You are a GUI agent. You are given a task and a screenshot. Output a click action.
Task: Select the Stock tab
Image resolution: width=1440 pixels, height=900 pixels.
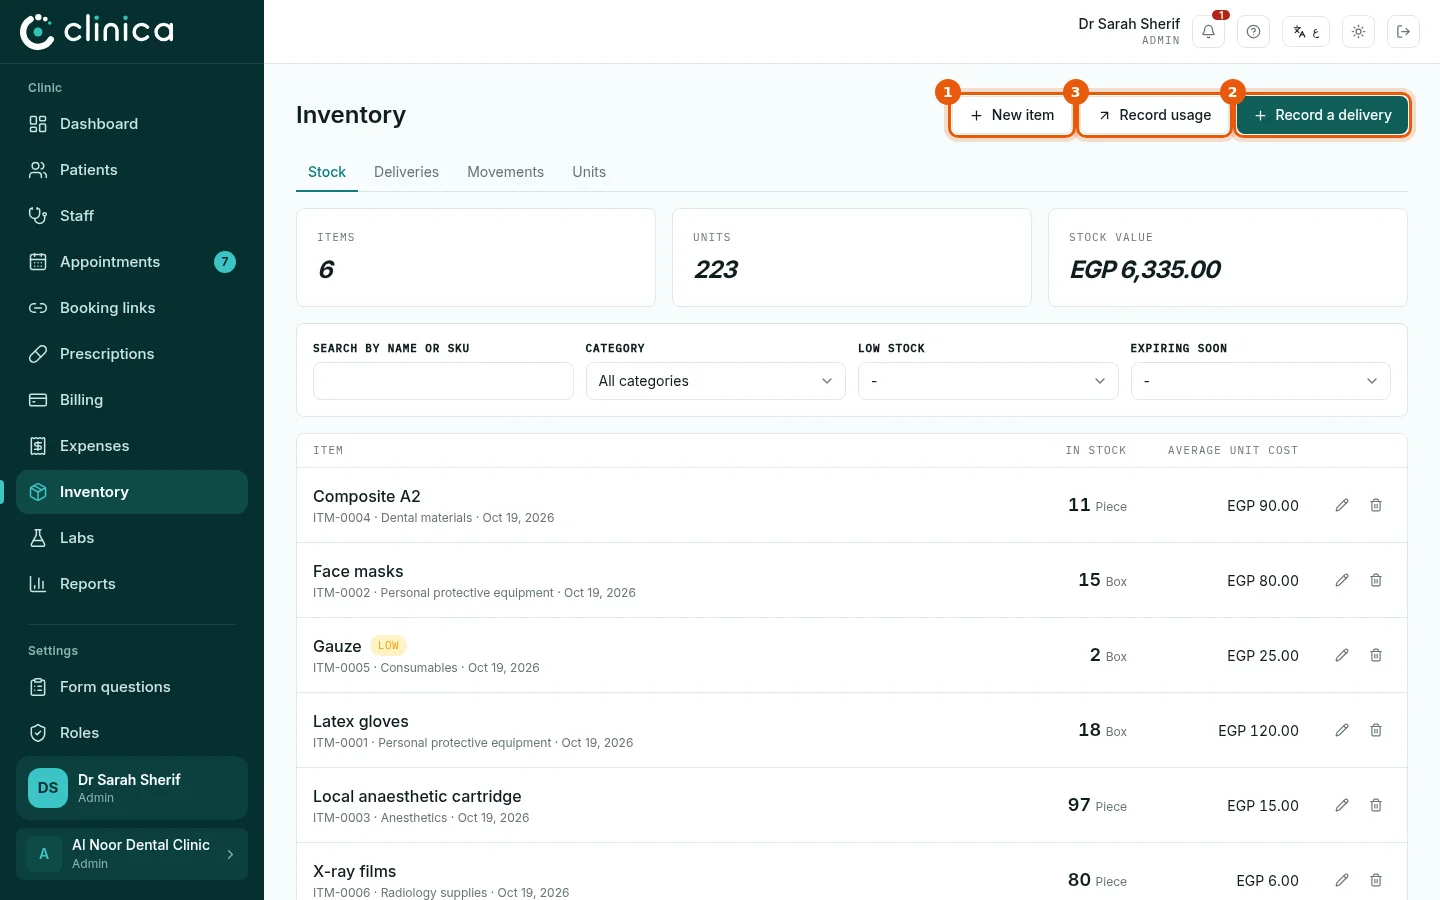tap(327, 172)
